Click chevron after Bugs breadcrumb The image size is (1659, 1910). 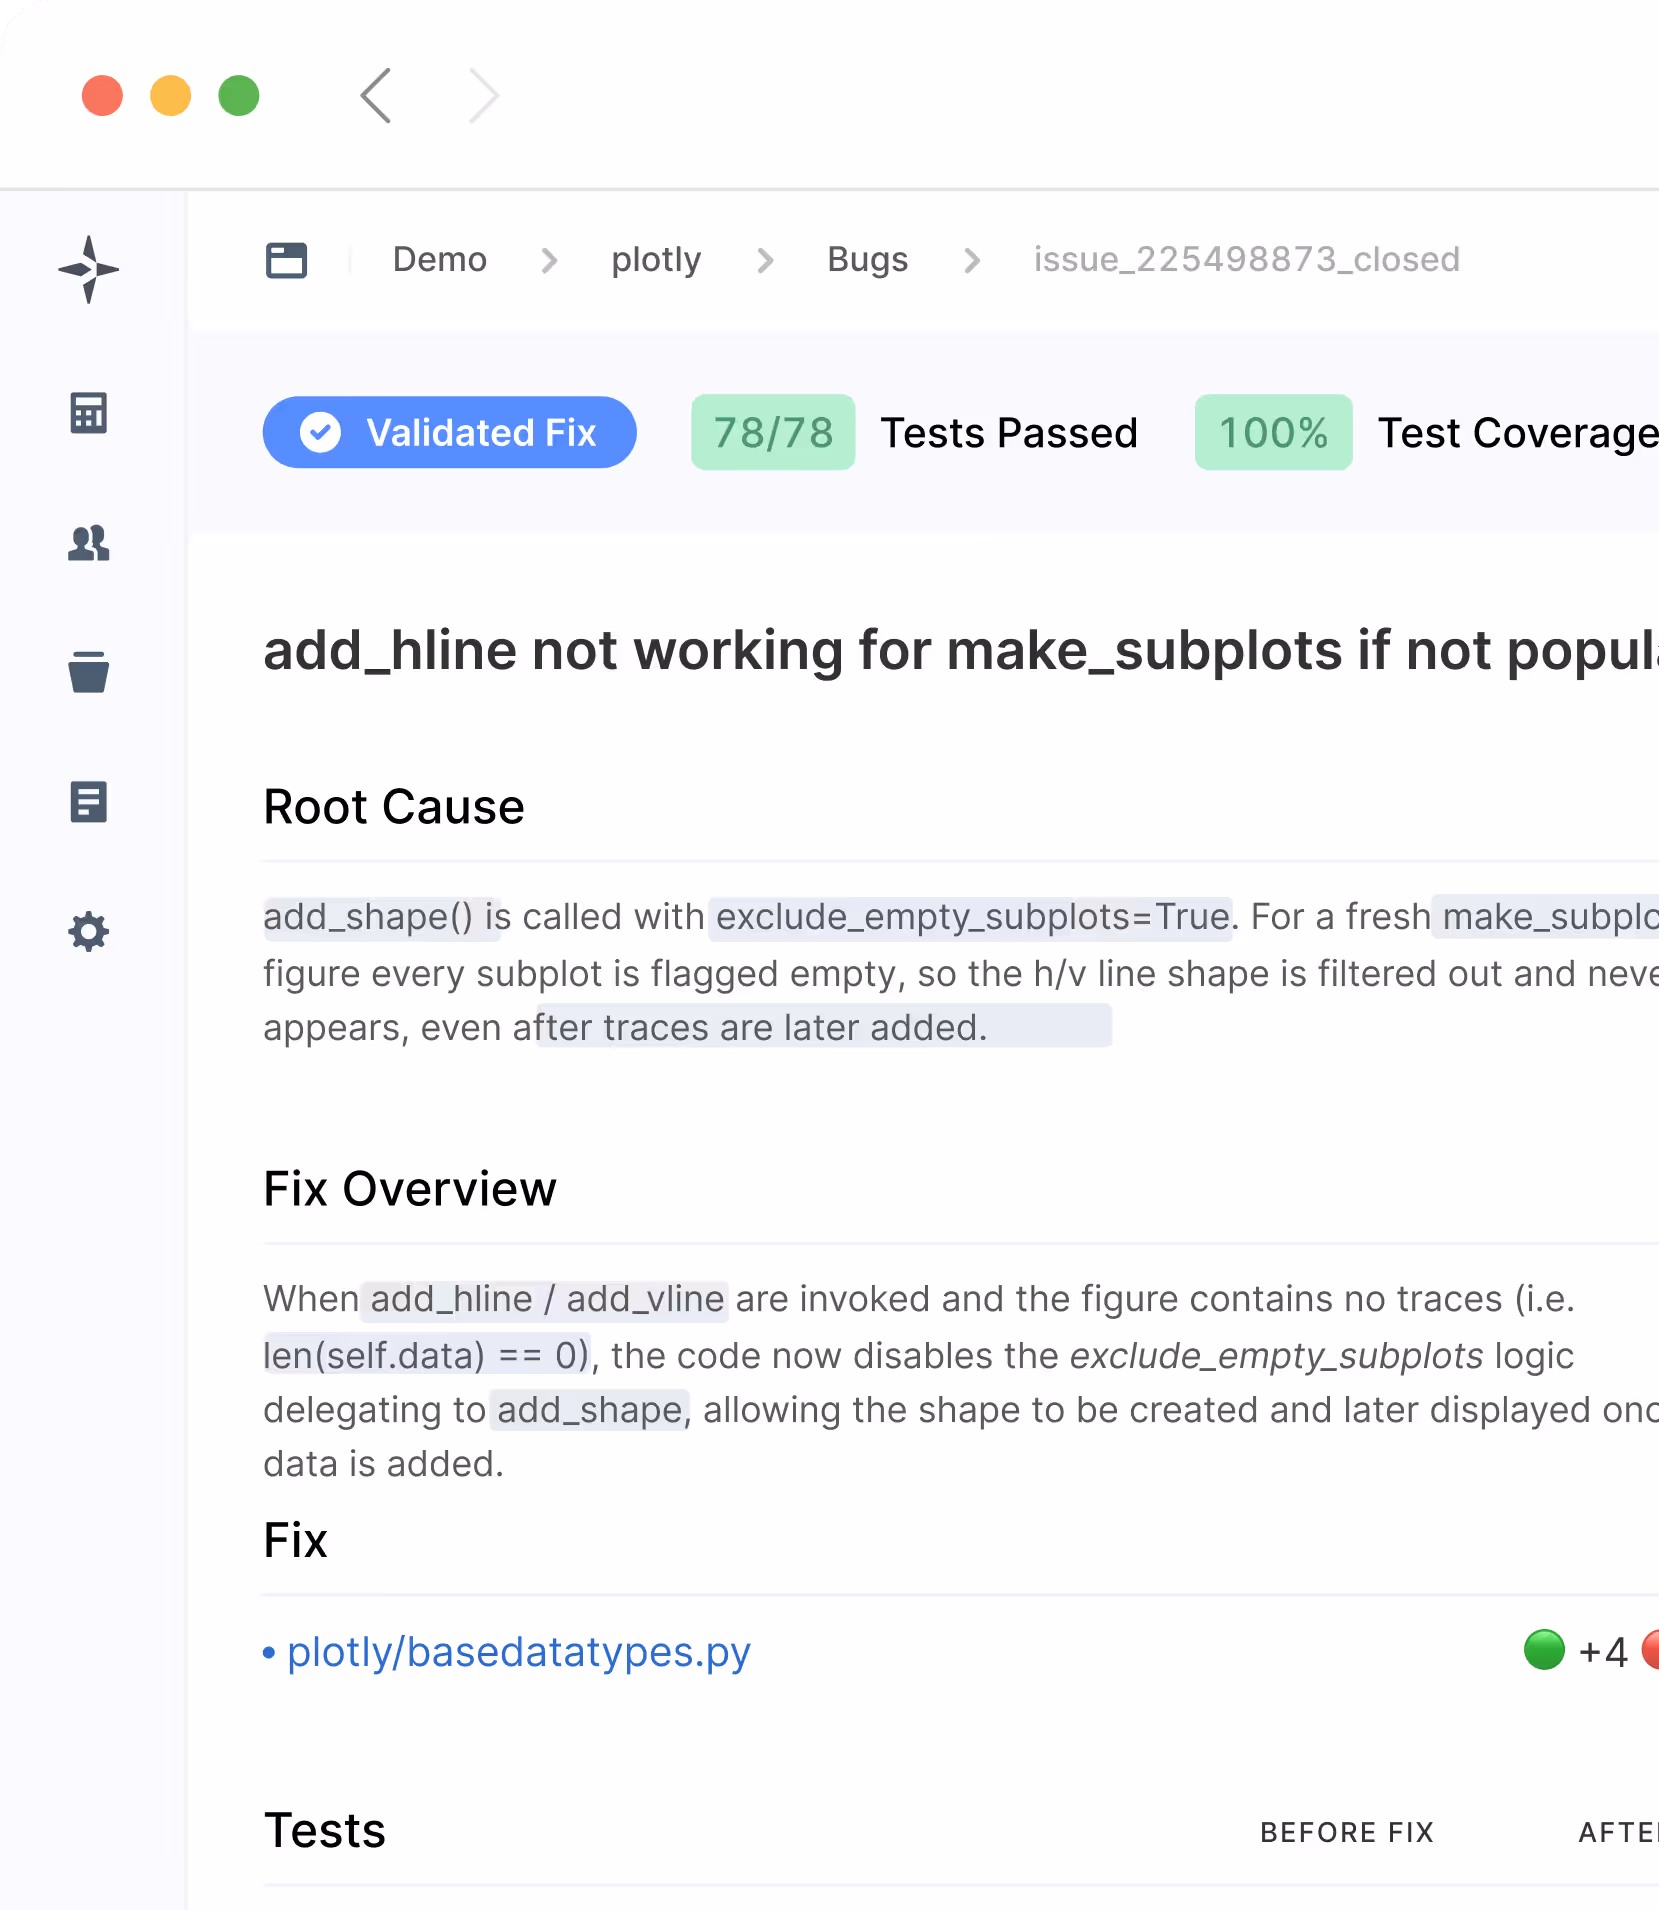[972, 261]
